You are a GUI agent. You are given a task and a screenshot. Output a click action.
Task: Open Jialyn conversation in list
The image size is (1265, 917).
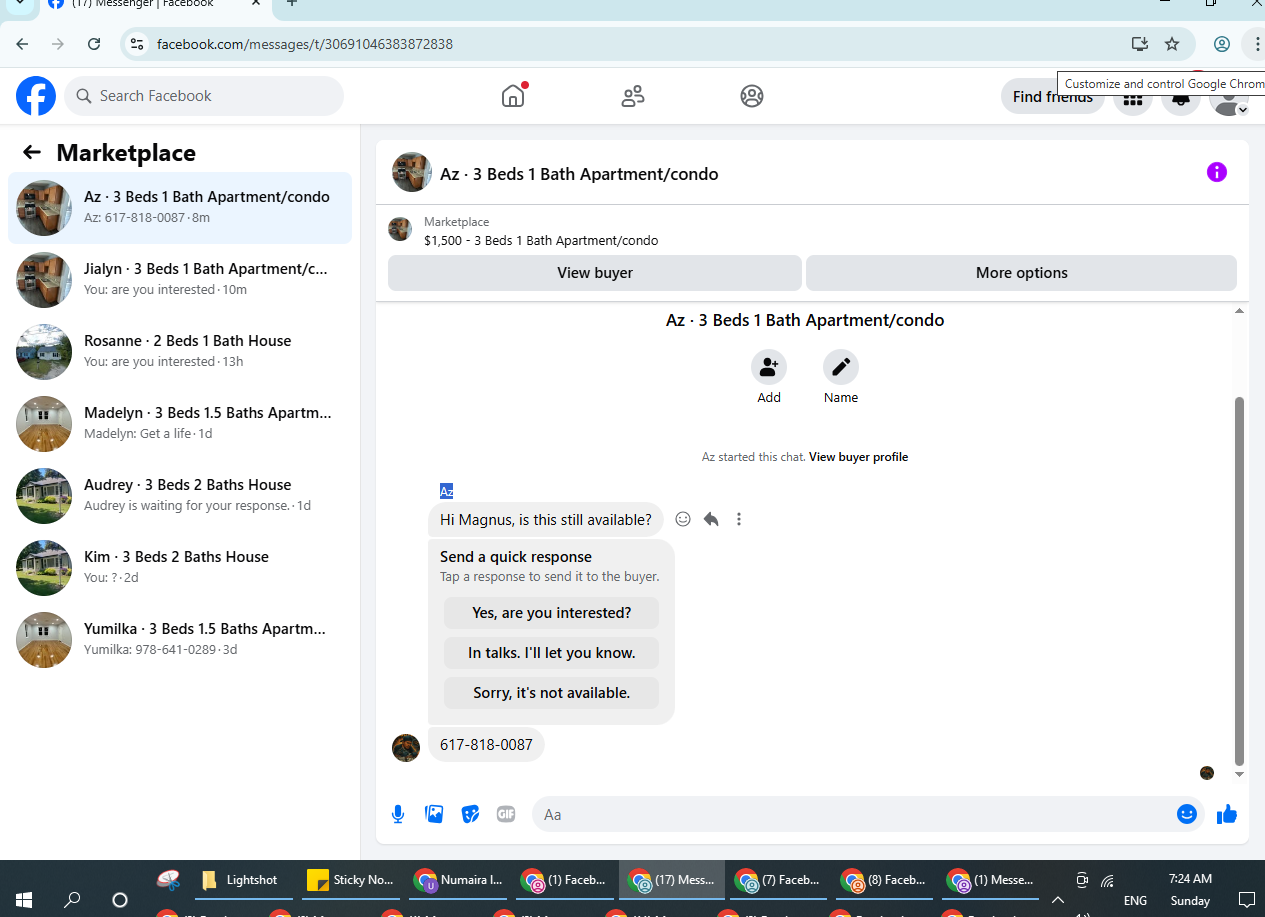pyautogui.click(x=180, y=280)
